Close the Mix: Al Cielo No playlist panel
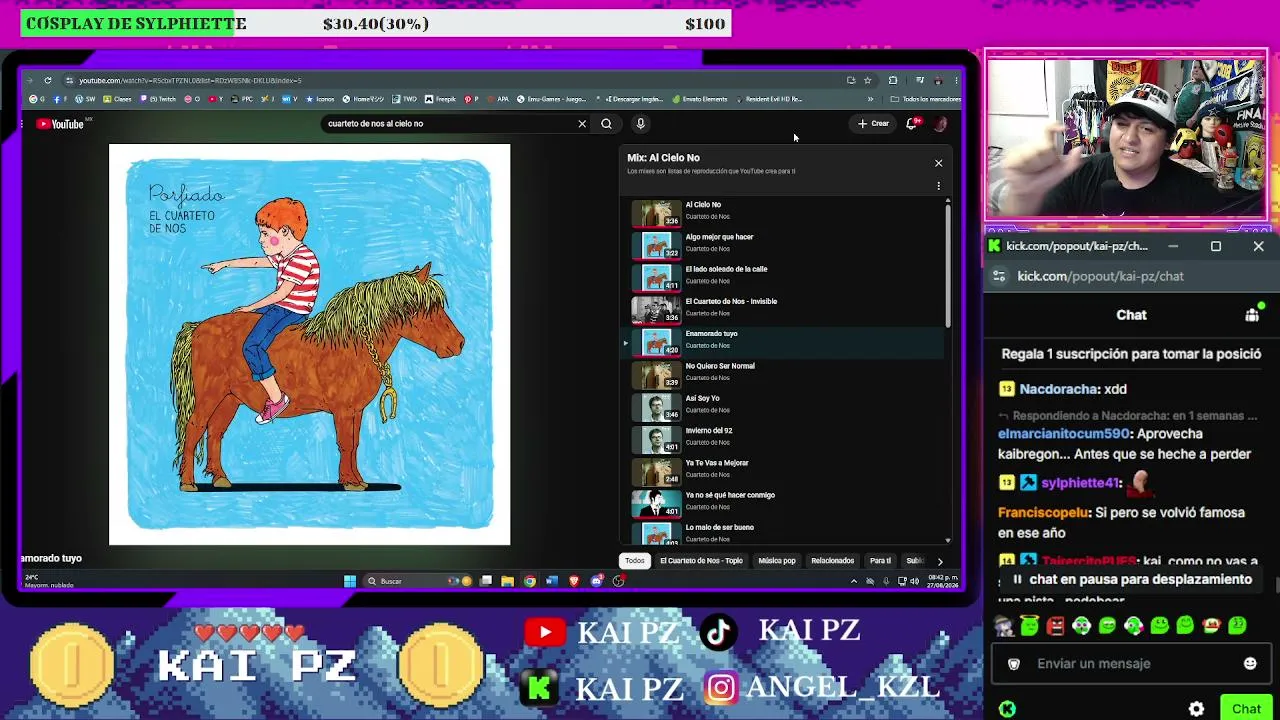Viewport: 1280px width, 720px height. tap(938, 163)
